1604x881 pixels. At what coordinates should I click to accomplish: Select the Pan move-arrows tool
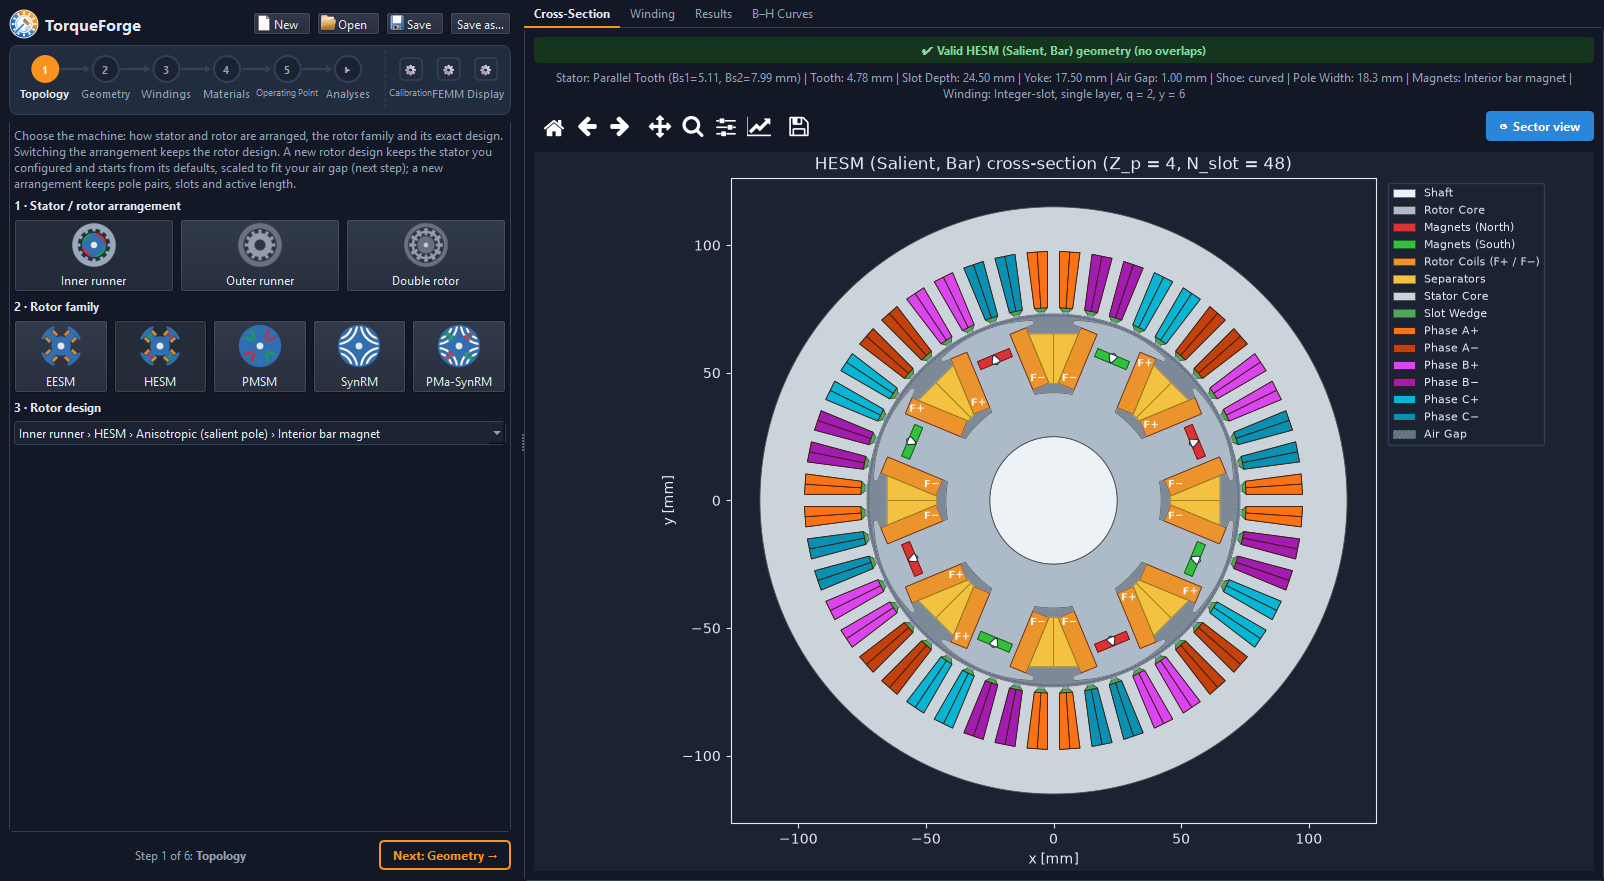pyautogui.click(x=659, y=127)
